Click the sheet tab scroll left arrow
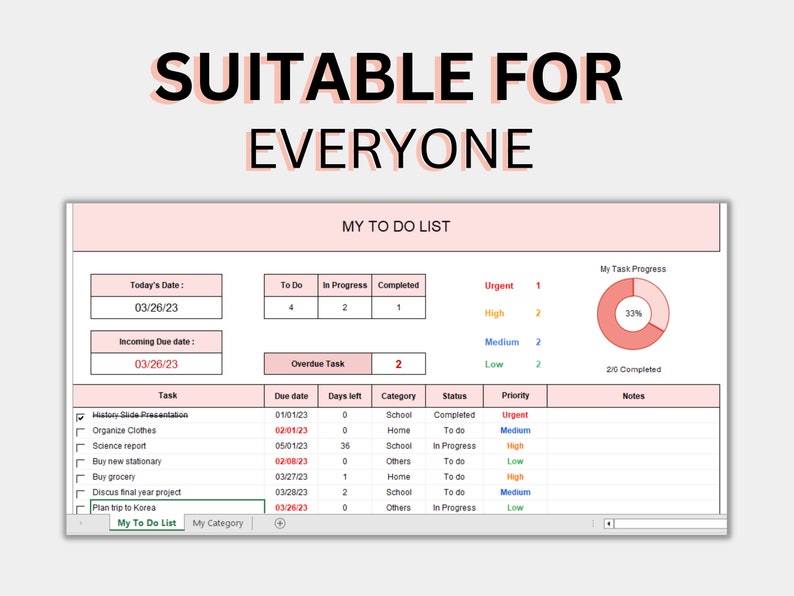Viewport: 794px width, 596px height. pyautogui.click(x=81, y=523)
